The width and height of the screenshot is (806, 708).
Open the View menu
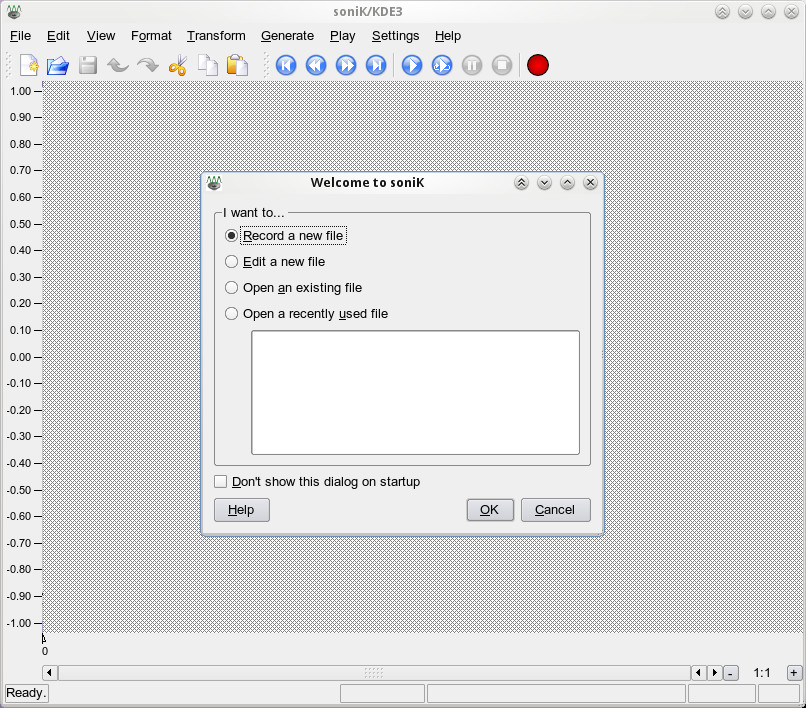(101, 36)
